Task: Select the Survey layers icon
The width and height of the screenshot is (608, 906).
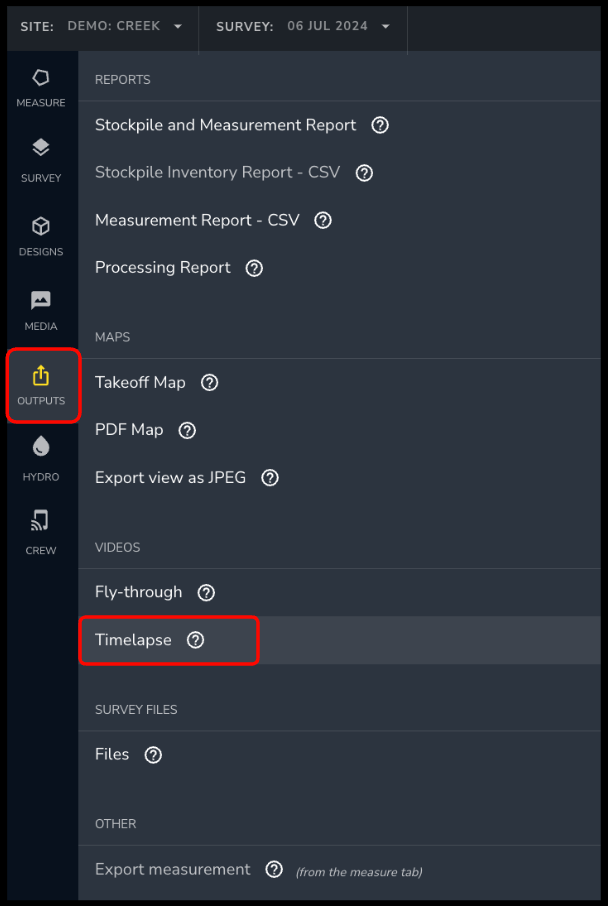Action: (40, 148)
